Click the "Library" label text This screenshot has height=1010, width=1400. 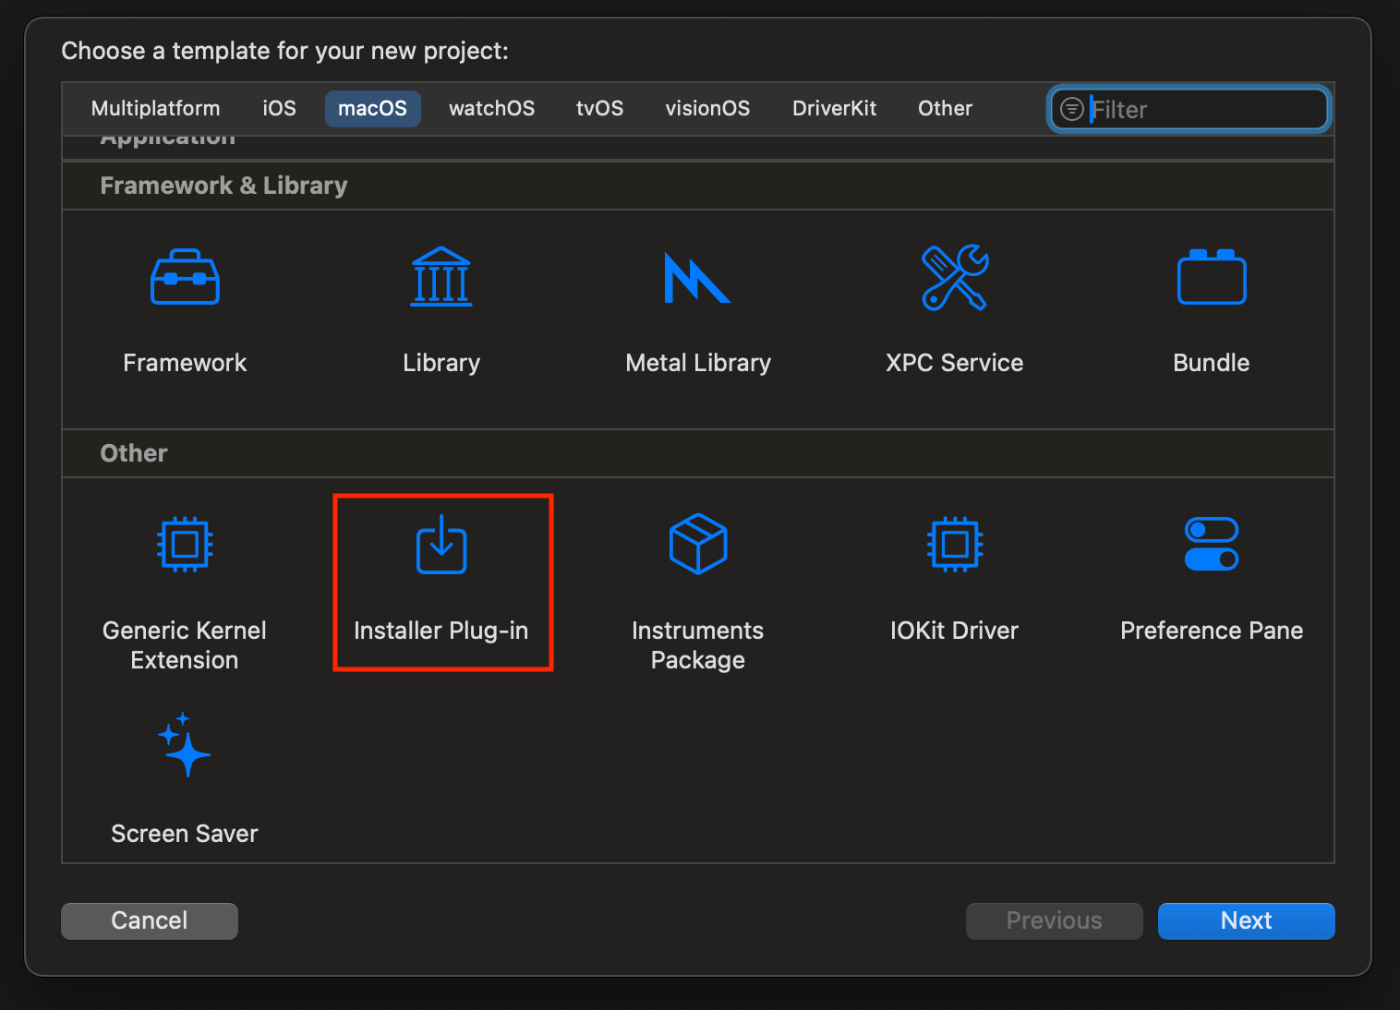click(x=441, y=363)
